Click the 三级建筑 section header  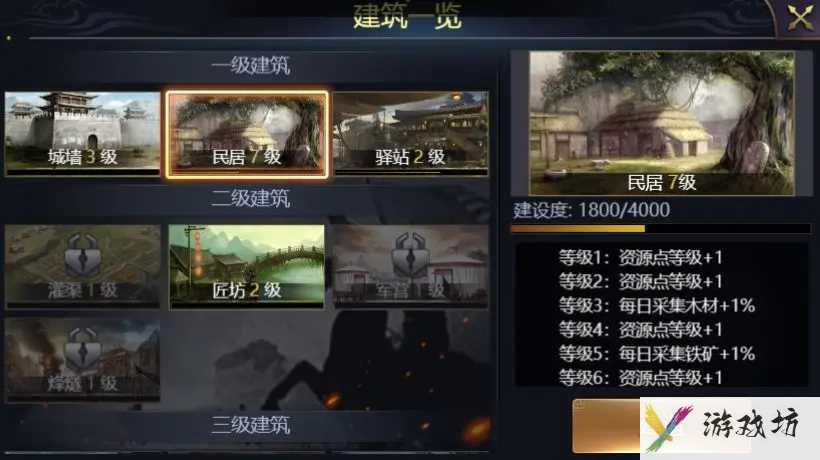[250, 425]
